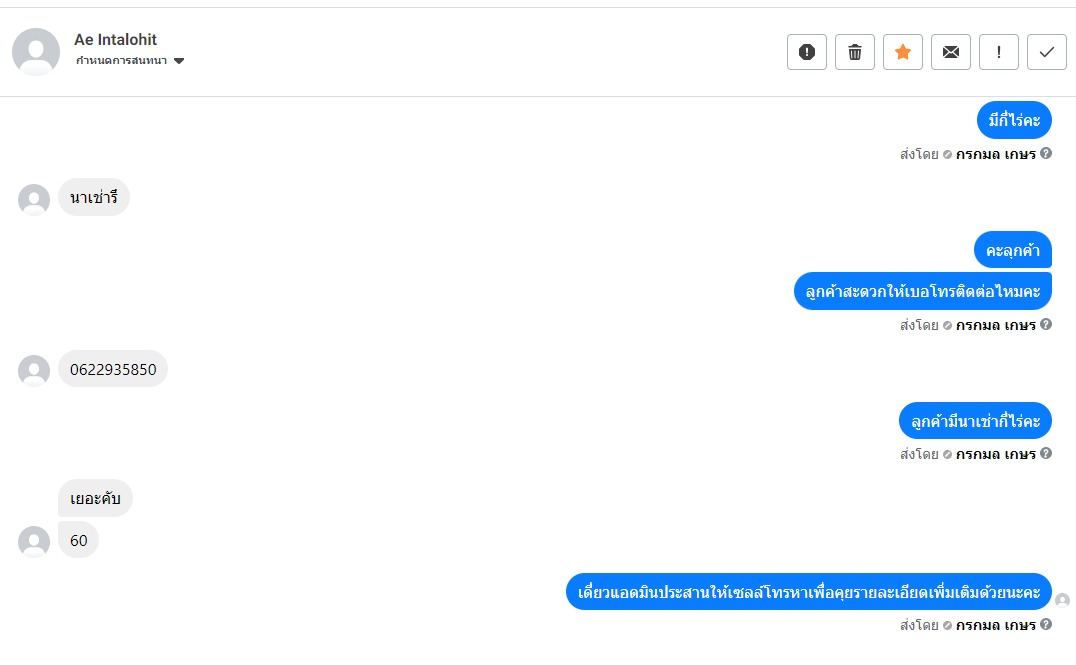Click sender avatar beside นาเช่ารึ message

click(x=34, y=199)
